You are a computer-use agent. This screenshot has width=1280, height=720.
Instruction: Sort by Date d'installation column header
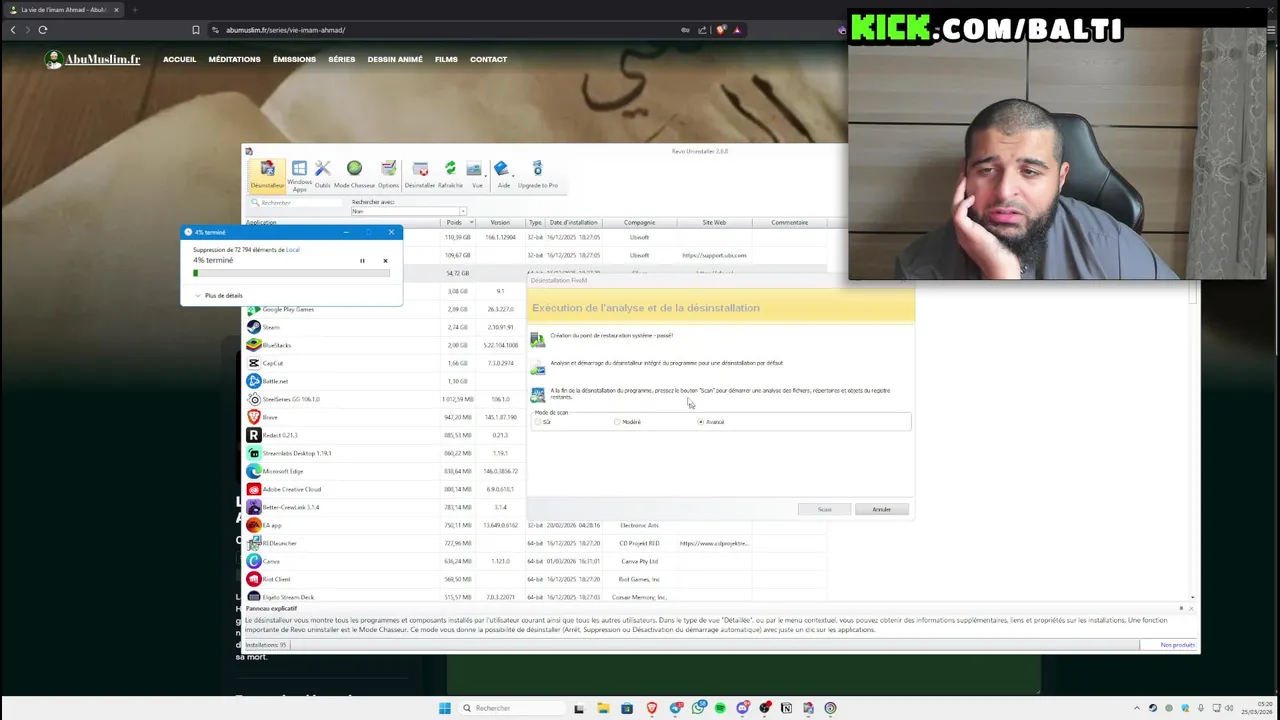(573, 223)
